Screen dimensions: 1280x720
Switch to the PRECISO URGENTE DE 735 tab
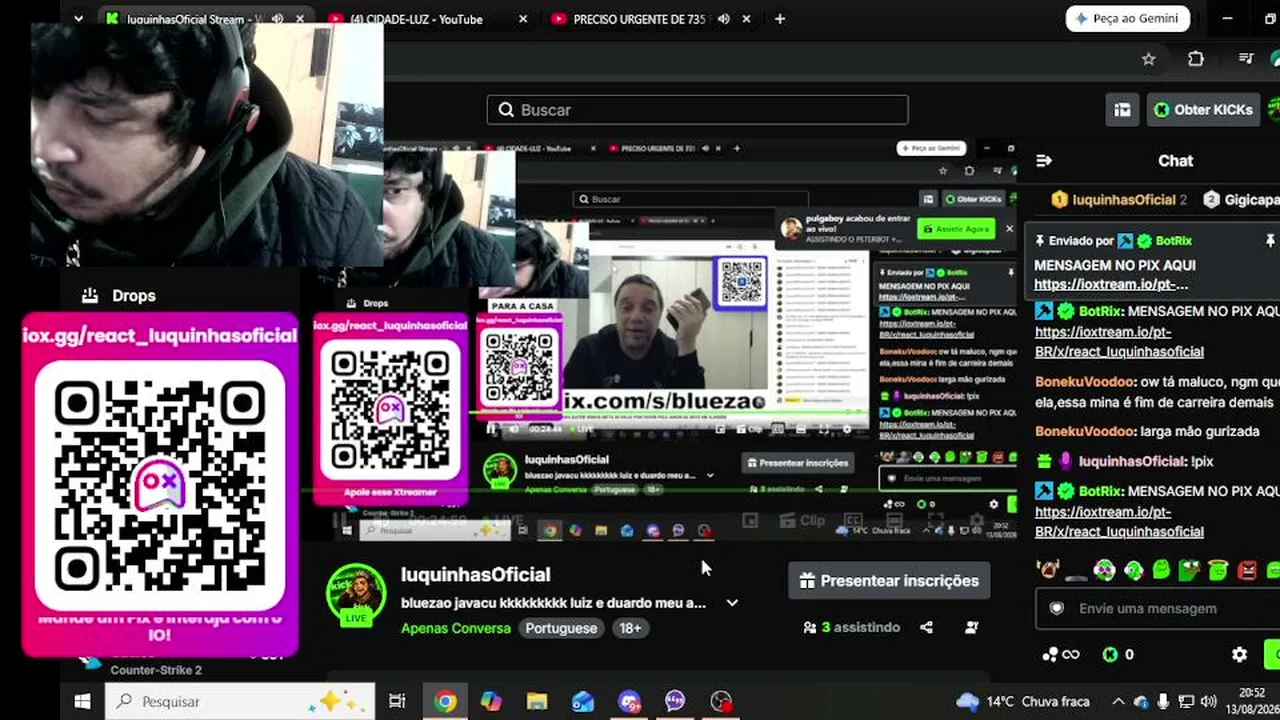tap(640, 19)
